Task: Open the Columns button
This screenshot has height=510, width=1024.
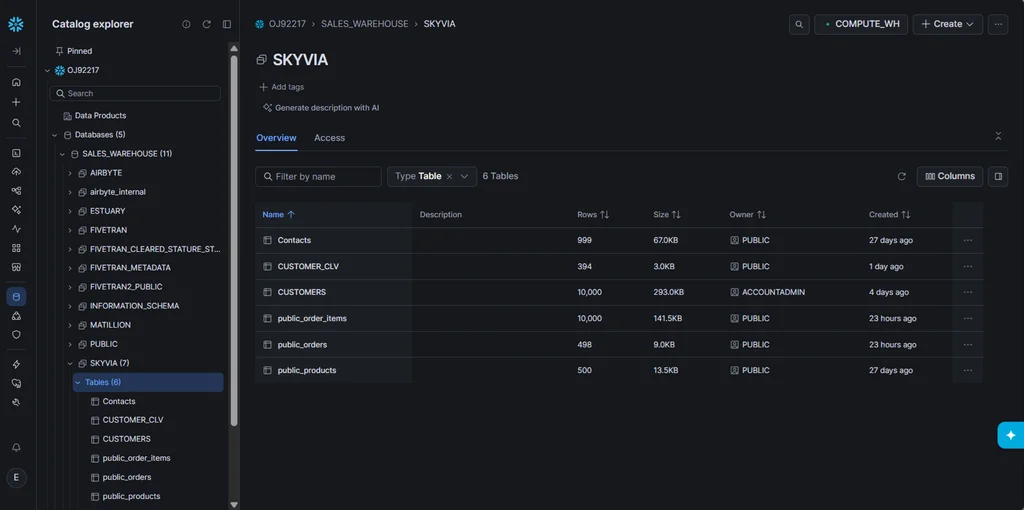Action: [950, 176]
